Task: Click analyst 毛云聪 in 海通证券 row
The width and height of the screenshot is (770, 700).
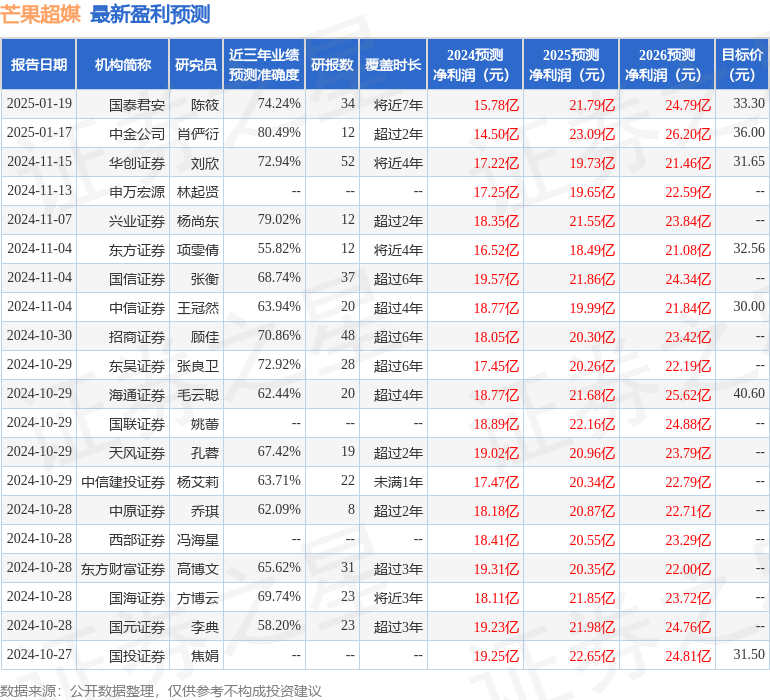Action: point(197,394)
